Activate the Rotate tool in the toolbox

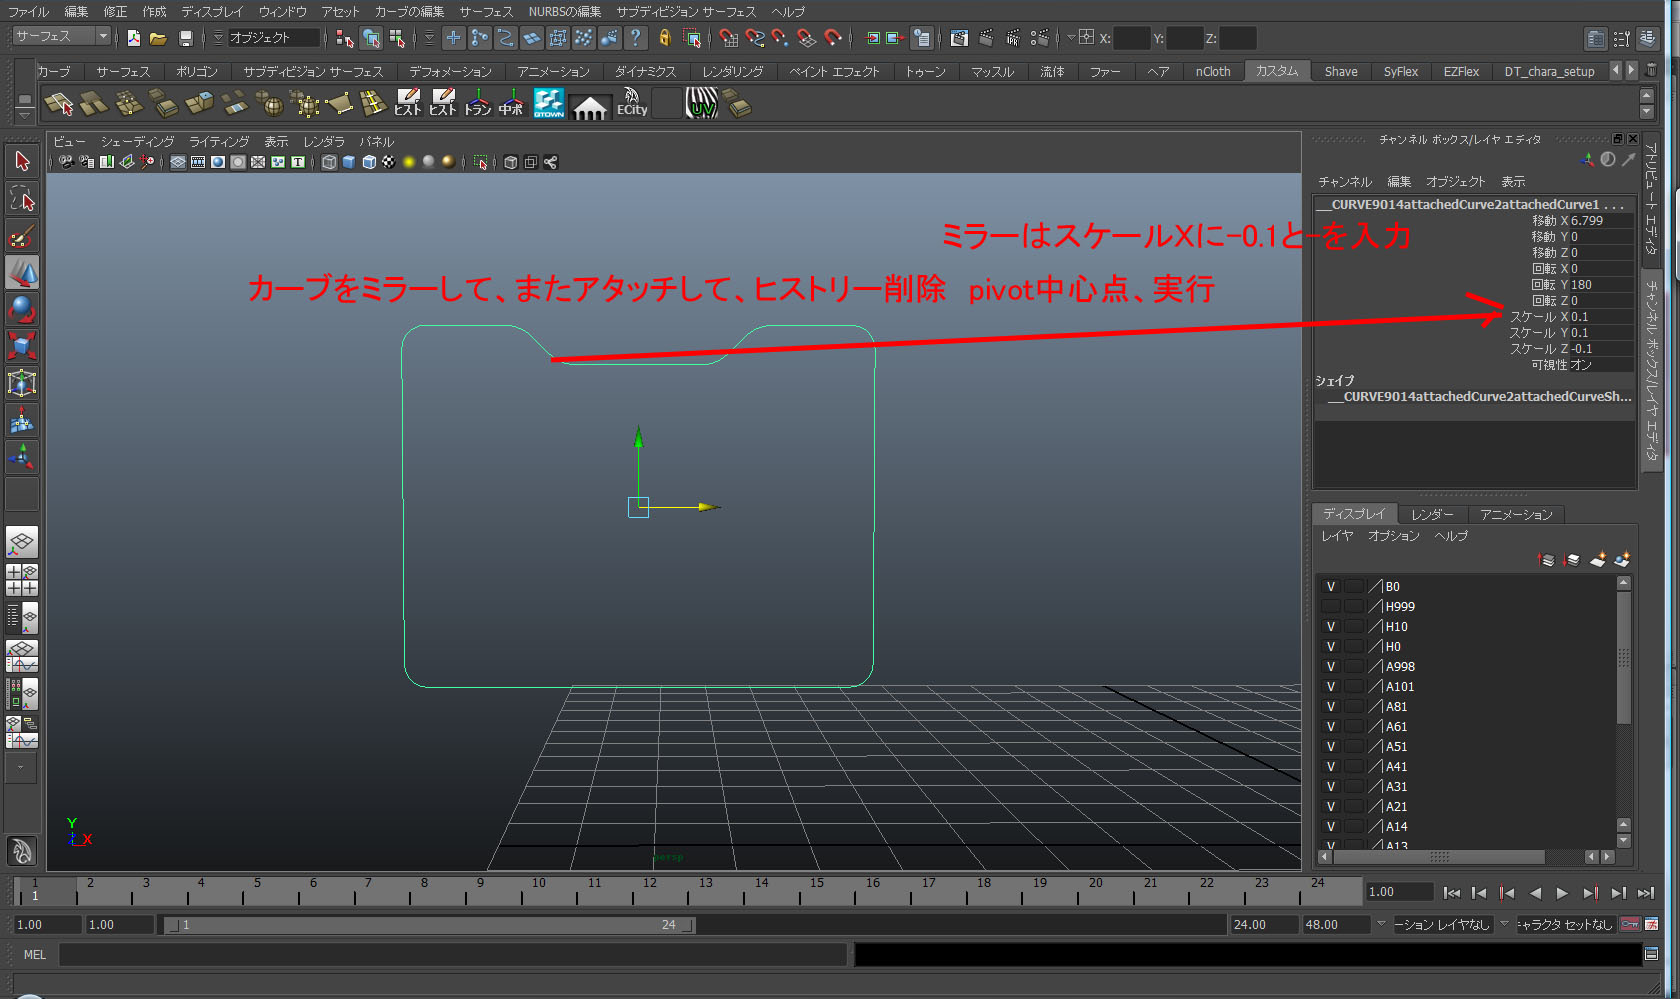click(22, 309)
